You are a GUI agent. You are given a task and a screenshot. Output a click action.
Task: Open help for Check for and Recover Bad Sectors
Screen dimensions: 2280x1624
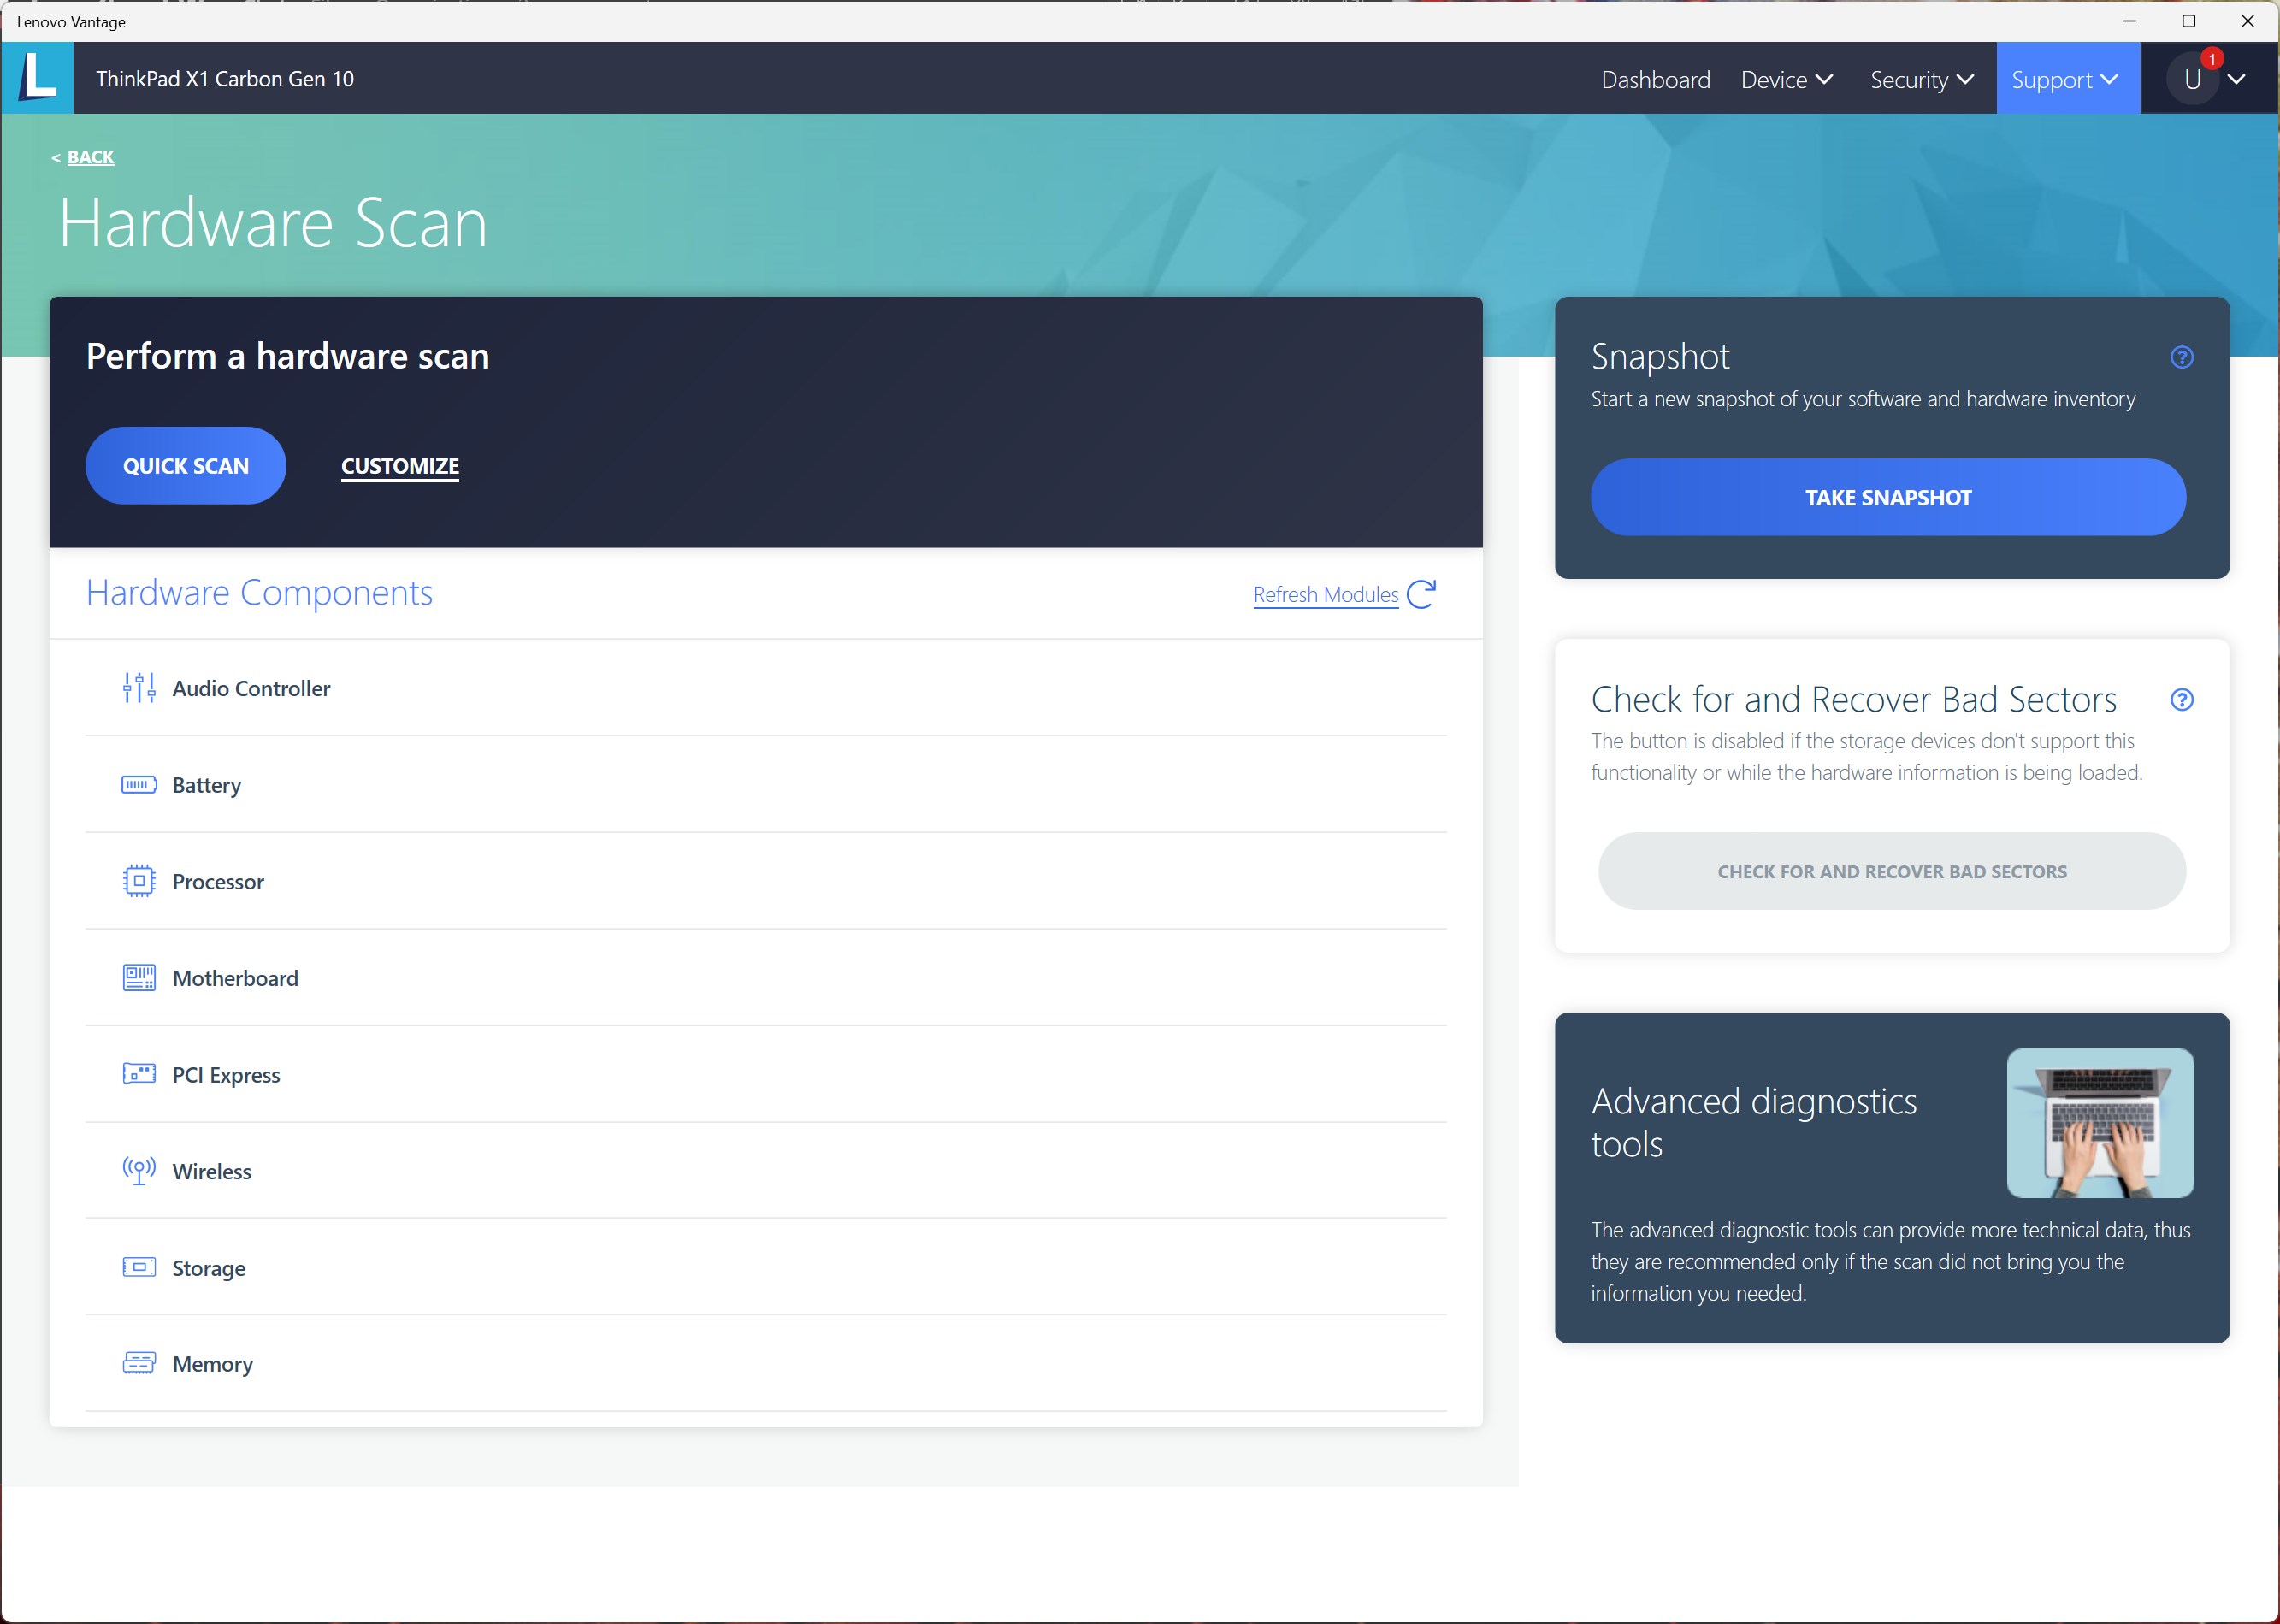click(x=2181, y=700)
